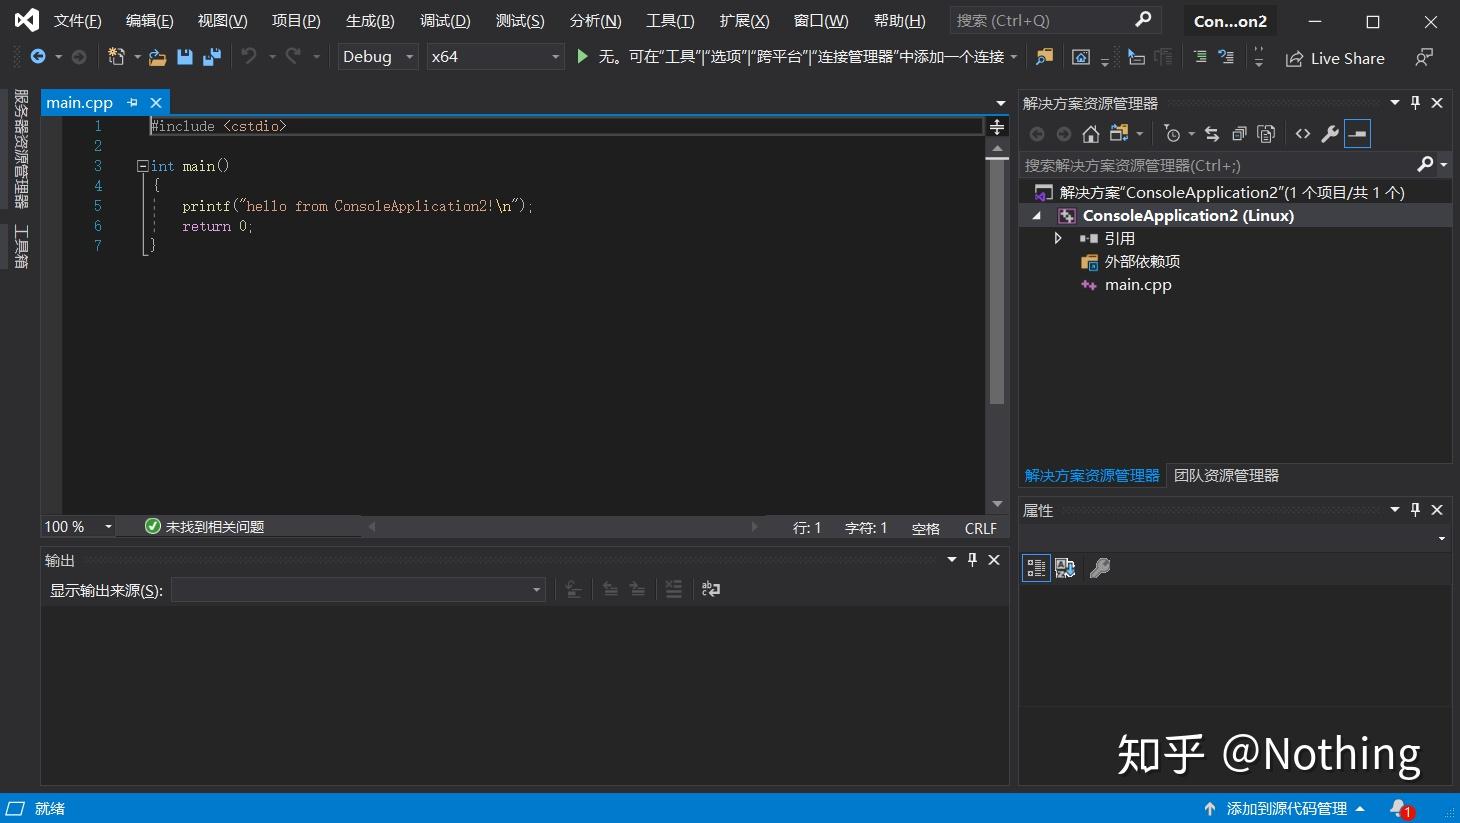Unpin the main.cpp editor tab
This screenshot has height=823, width=1460.
[x=132, y=102]
